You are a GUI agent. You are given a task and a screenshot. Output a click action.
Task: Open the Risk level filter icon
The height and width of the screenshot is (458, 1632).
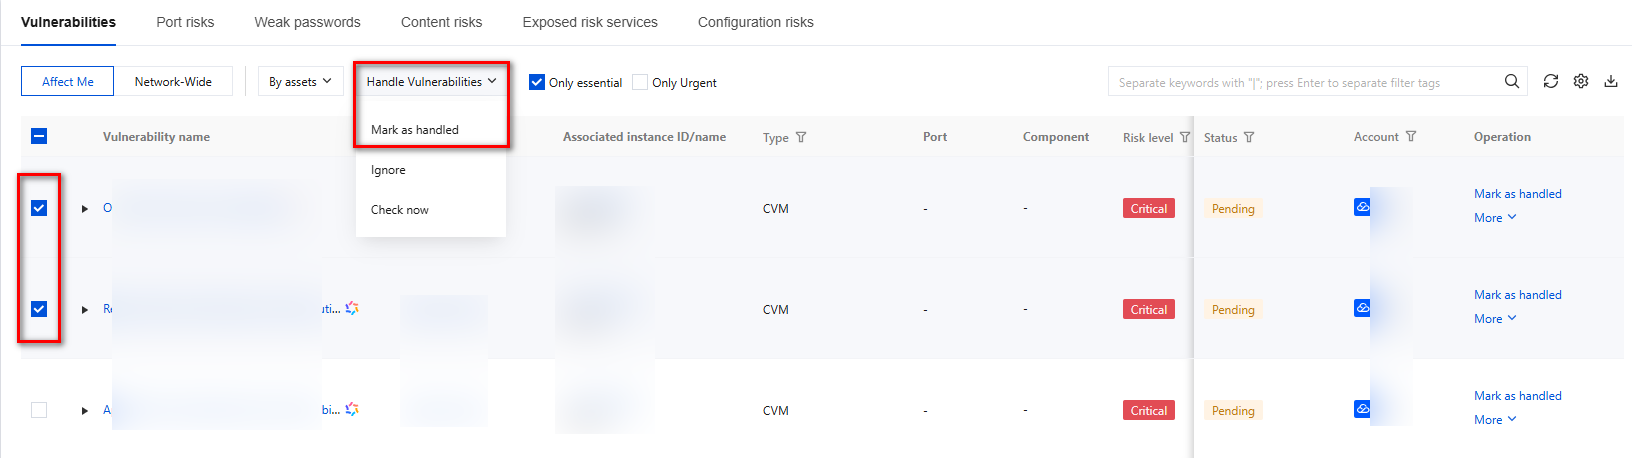1185,137
